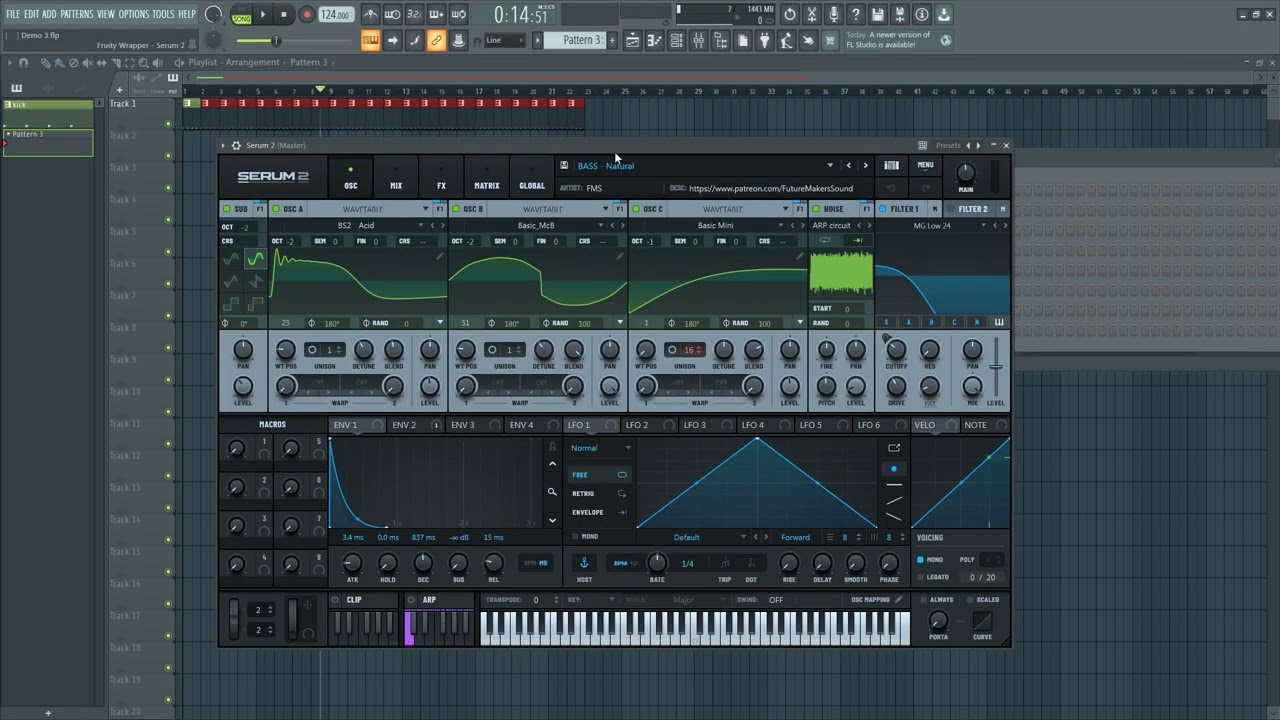Open the FILE menu
The height and width of the screenshot is (720, 1280).
13,14
